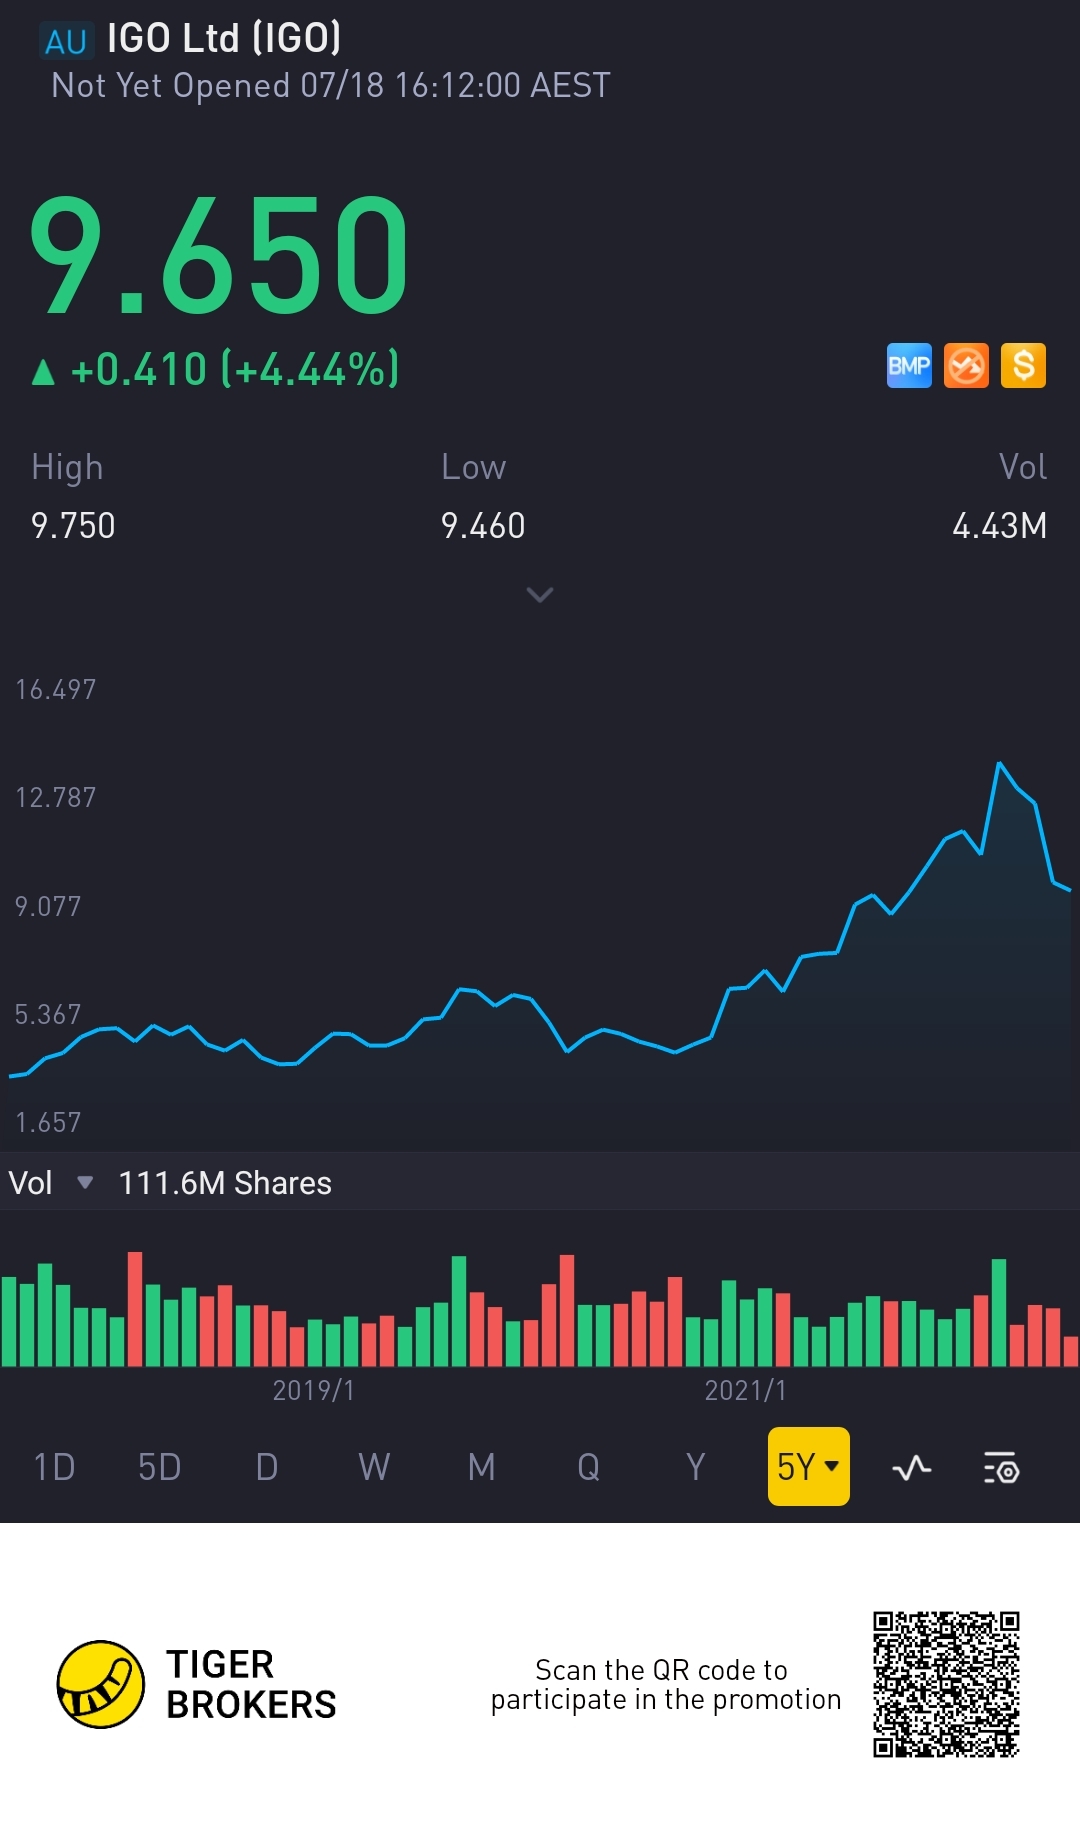
Task: Open the 5Y timeframe dropdown
Action: pos(808,1467)
